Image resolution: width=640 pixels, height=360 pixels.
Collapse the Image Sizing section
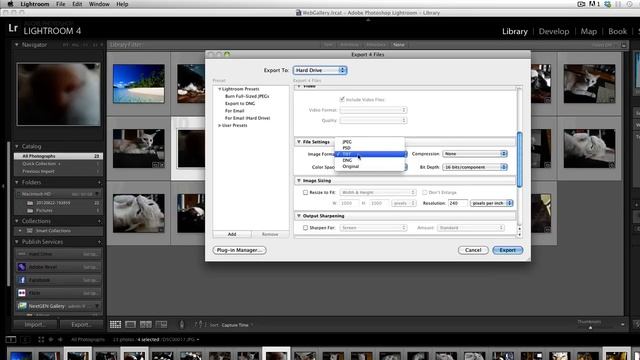(x=299, y=180)
